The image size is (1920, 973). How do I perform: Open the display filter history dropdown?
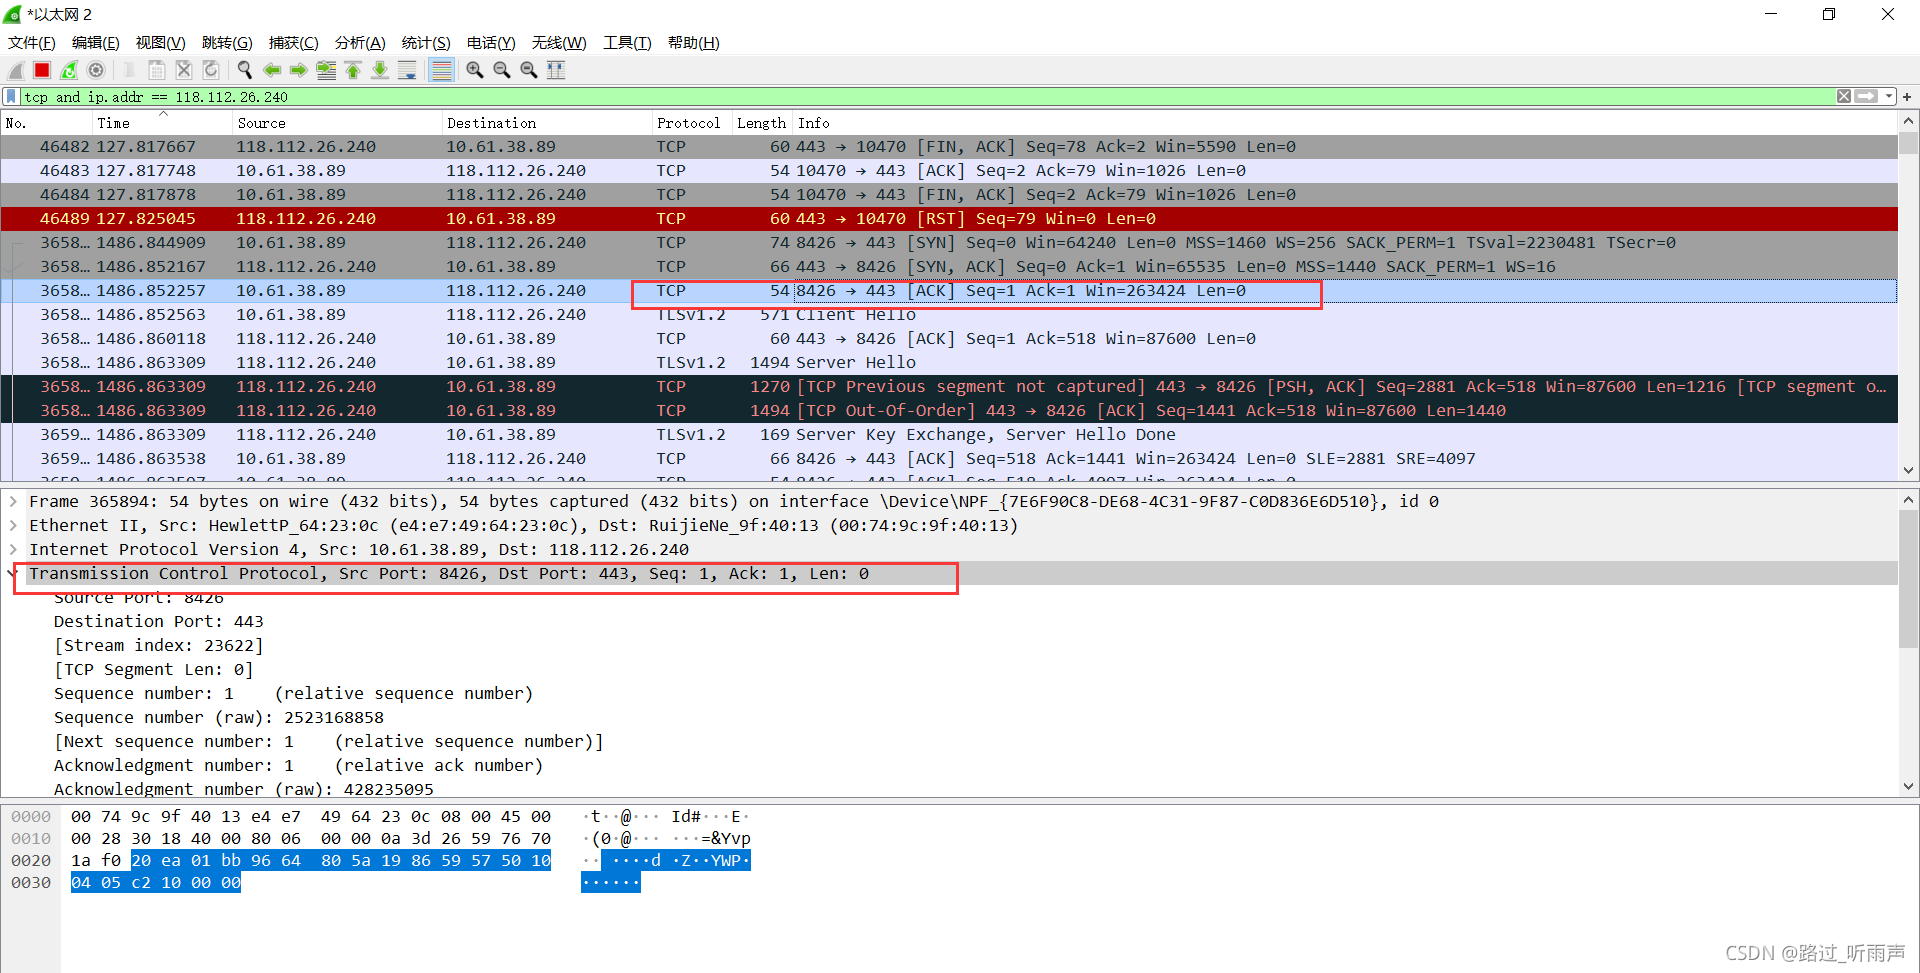pyautogui.click(x=1889, y=97)
